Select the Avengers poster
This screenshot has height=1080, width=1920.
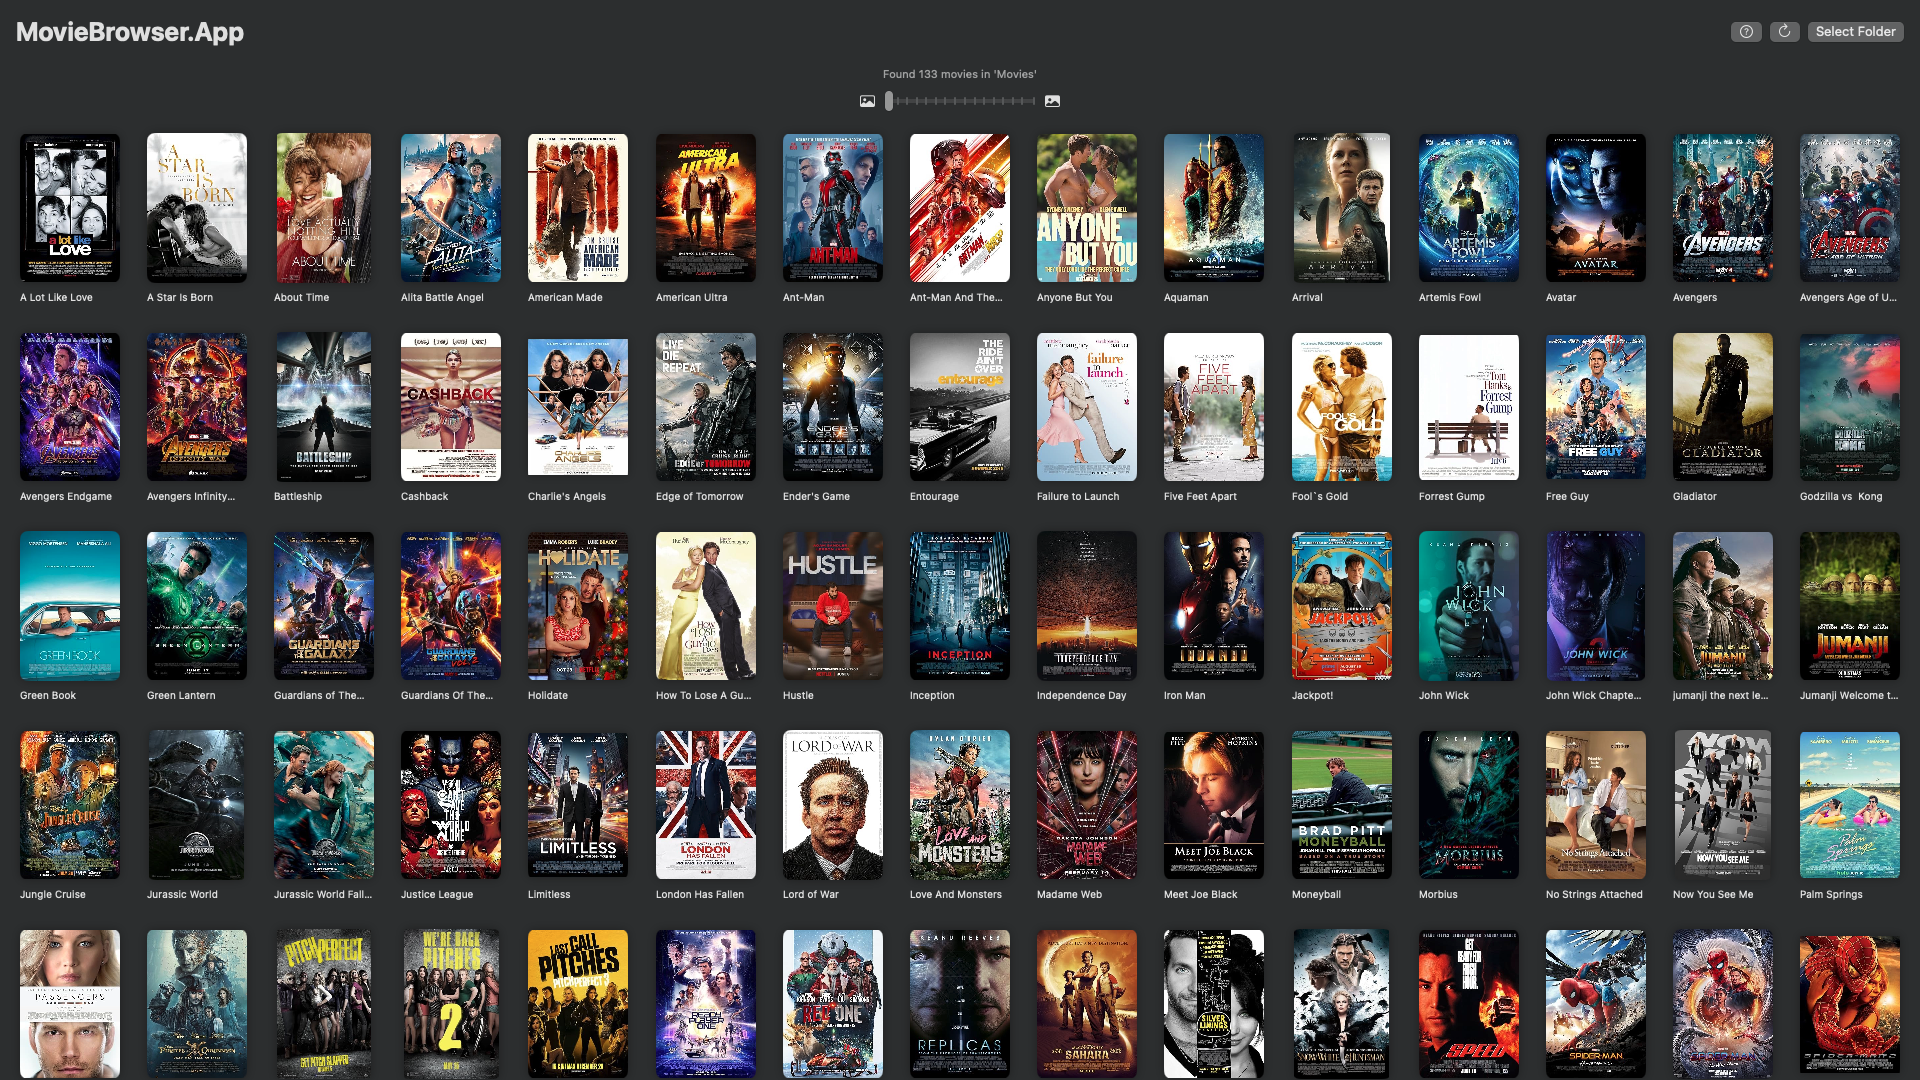pos(1723,208)
